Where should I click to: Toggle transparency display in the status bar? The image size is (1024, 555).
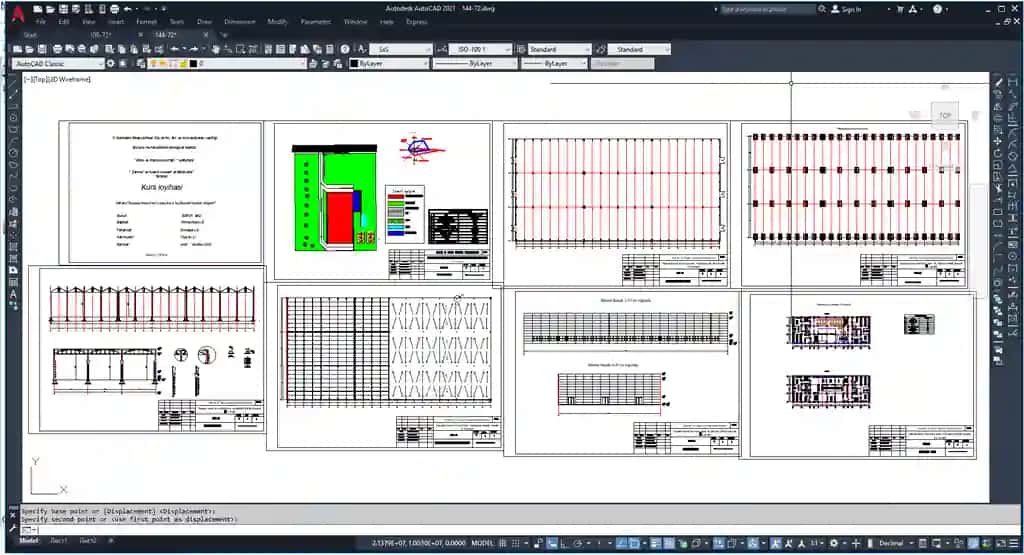669,543
